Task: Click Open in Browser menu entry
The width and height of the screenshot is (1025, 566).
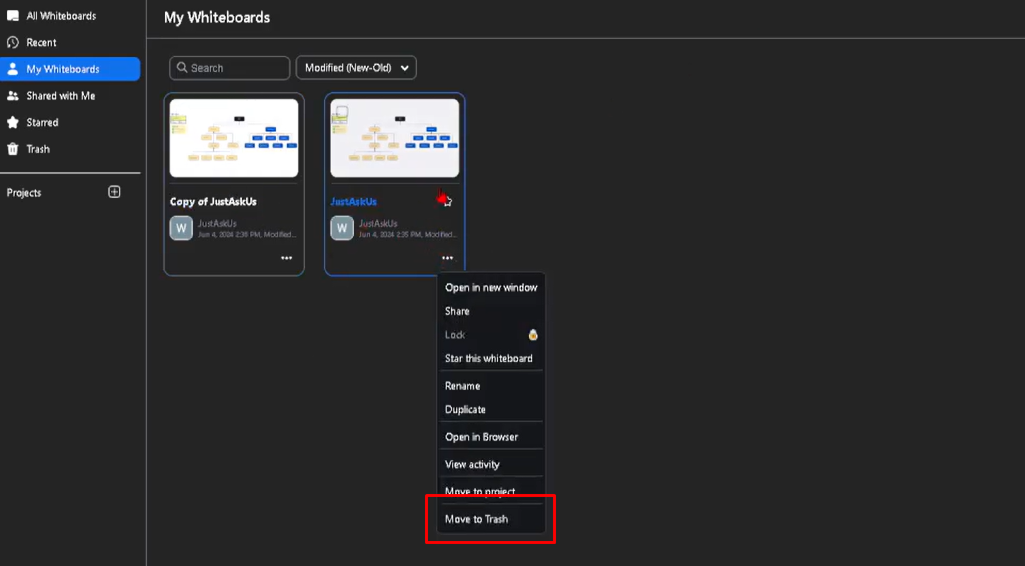Action: (x=481, y=437)
